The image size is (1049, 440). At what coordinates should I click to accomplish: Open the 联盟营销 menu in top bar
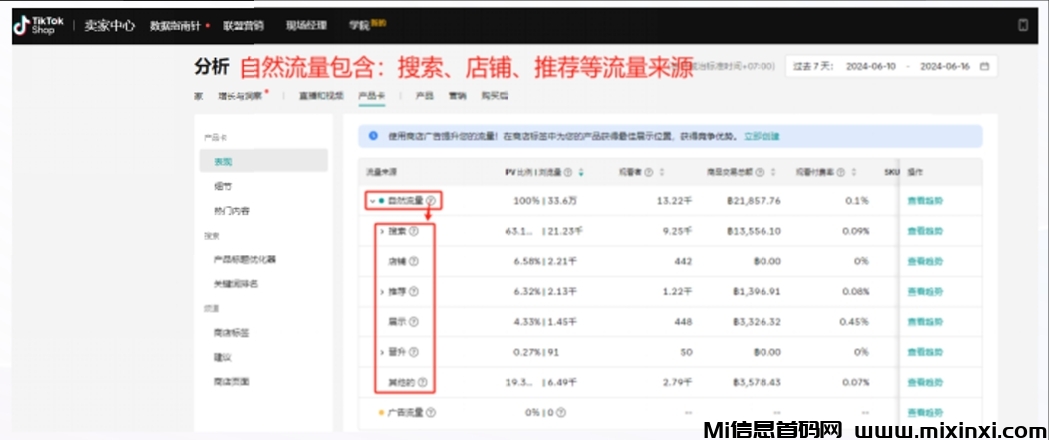coord(243,26)
